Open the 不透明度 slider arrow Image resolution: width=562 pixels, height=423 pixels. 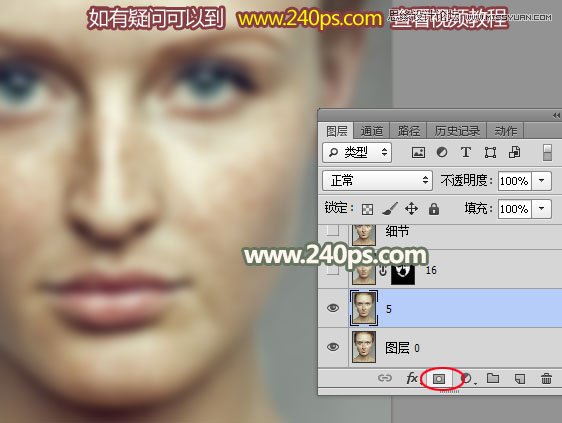[x=542, y=181]
